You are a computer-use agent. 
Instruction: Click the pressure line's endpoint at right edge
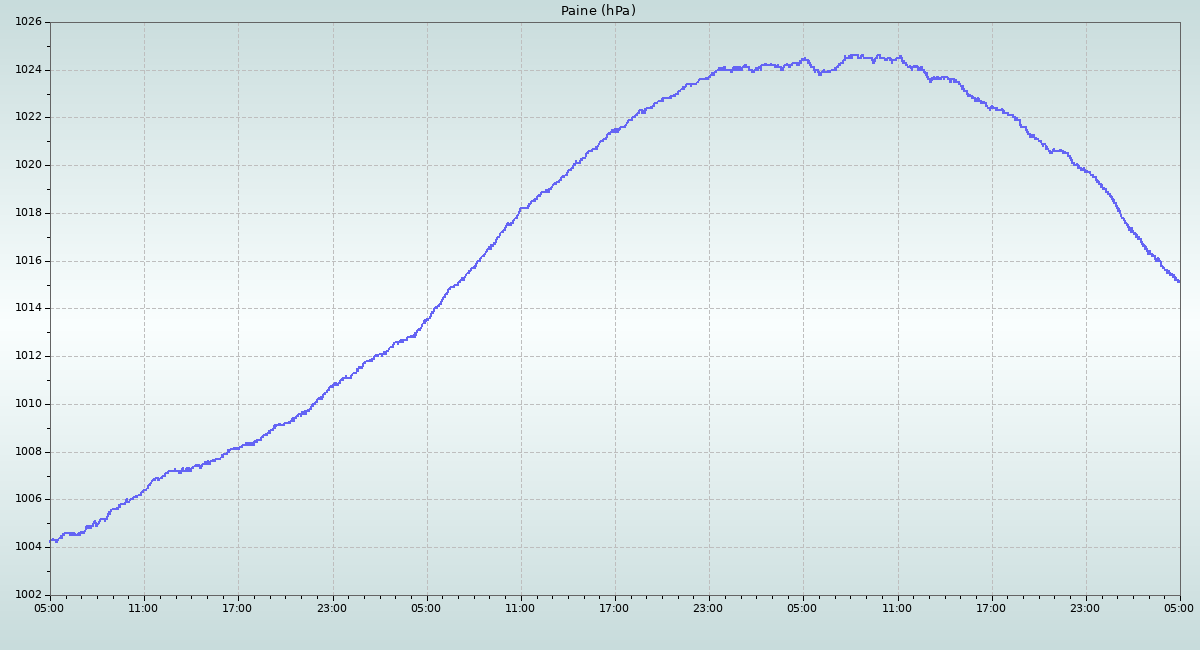coord(1179,281)
